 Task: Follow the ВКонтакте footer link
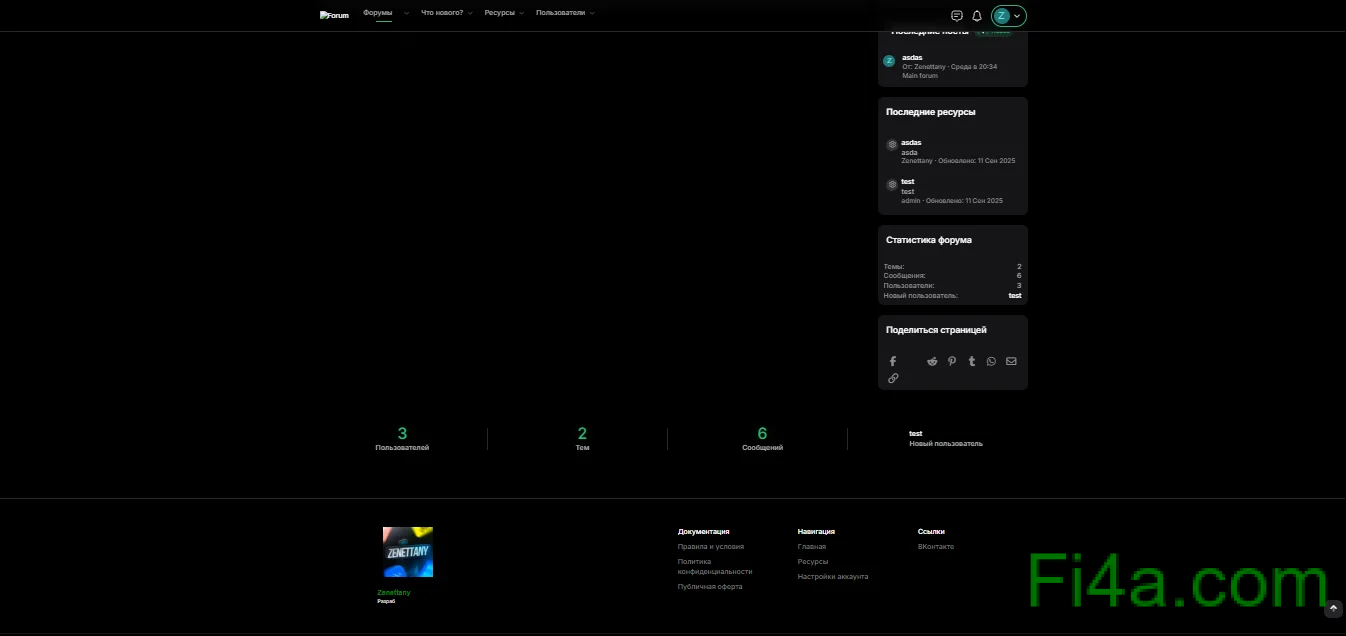click(x=935, y=547)
